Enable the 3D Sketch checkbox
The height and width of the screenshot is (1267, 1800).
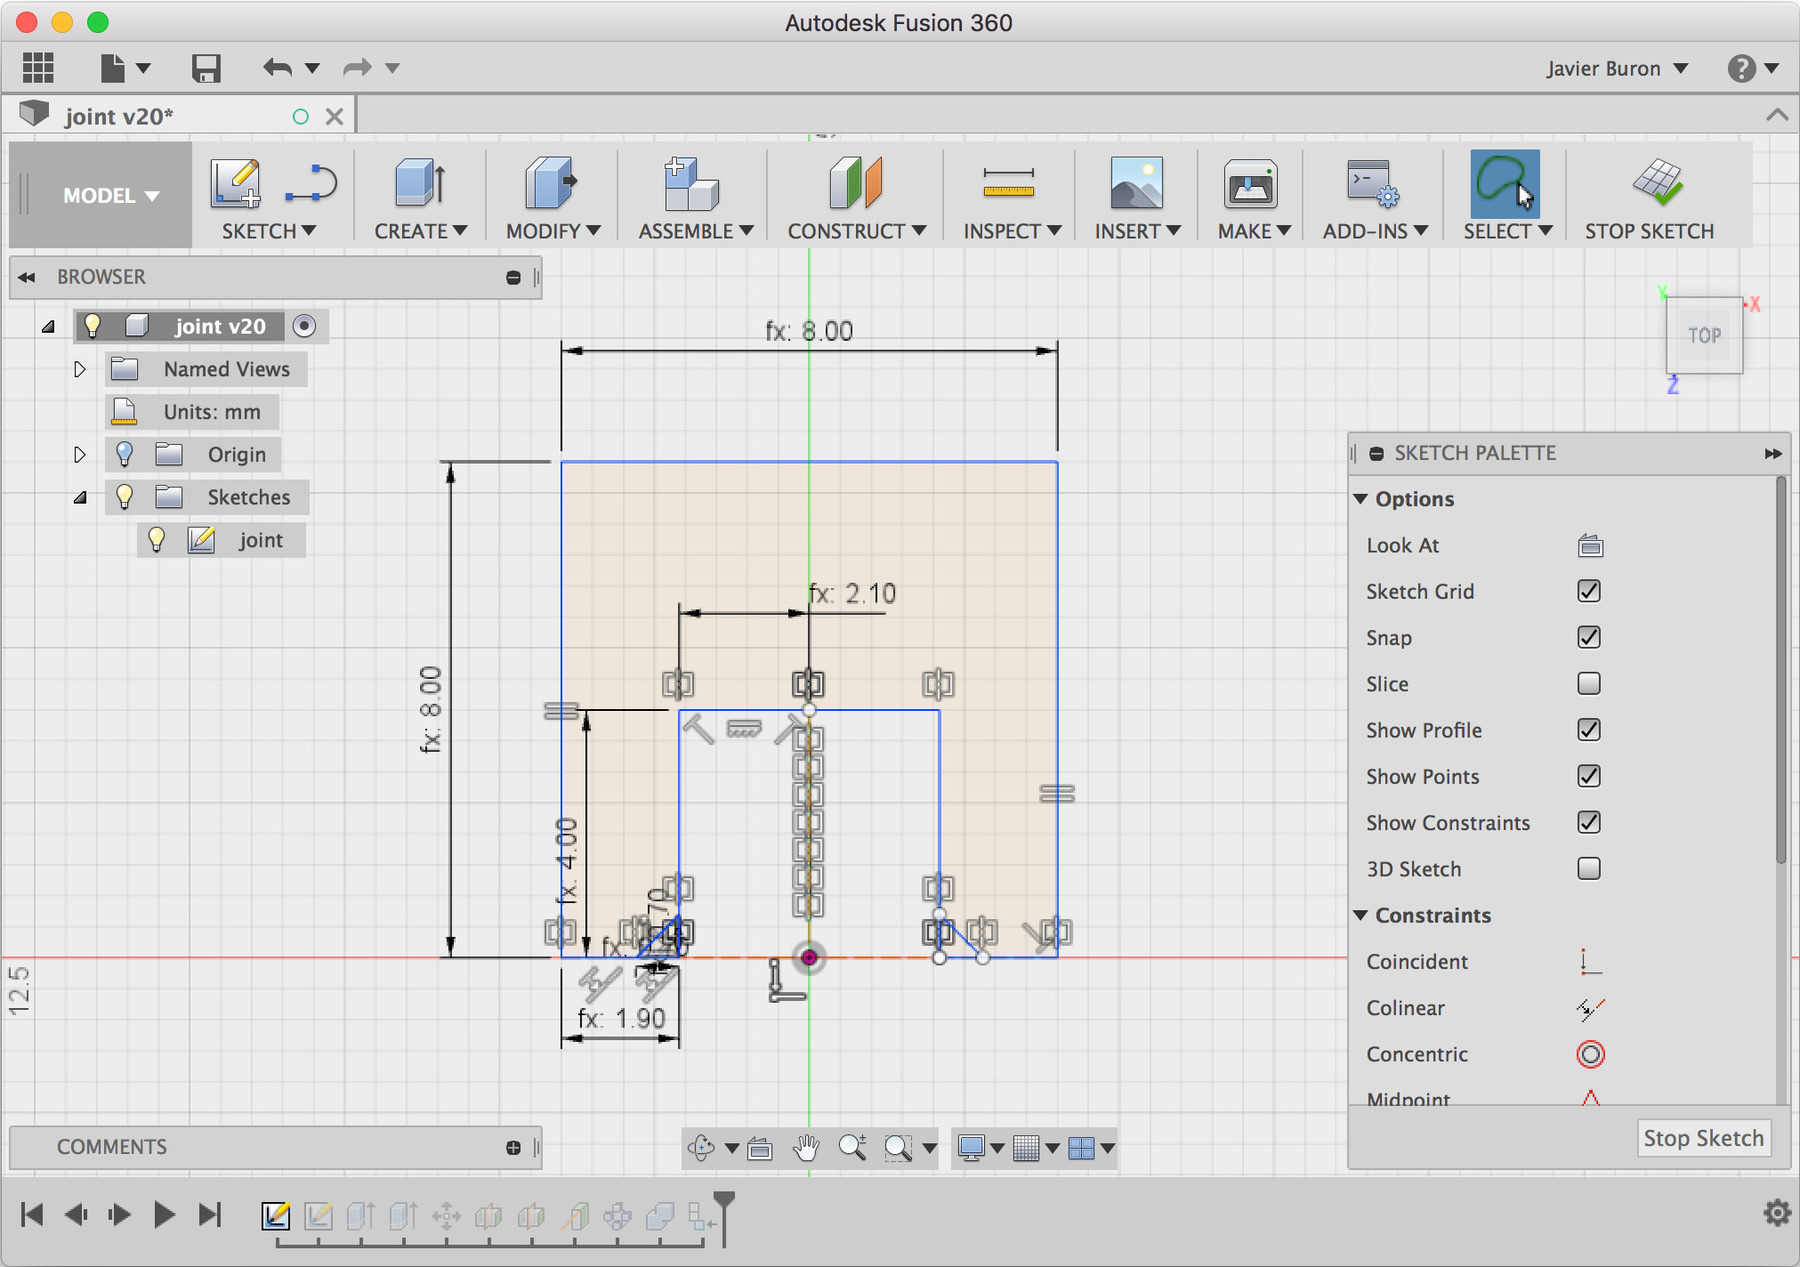click(x=1589, y=868)
